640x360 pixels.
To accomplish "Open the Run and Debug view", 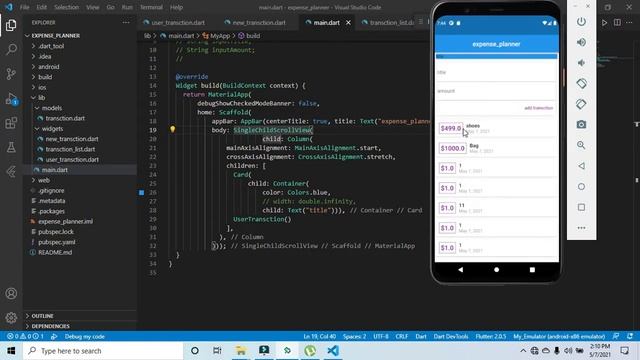I will pos(11,99).
